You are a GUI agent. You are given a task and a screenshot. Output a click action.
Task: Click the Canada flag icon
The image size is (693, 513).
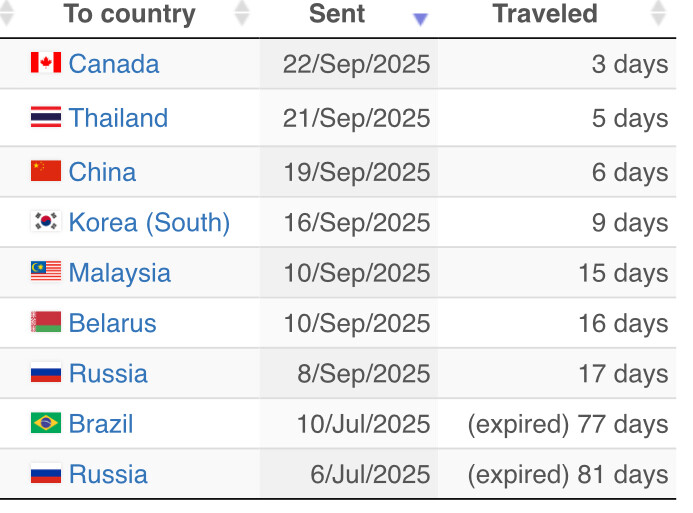coord(46,63)
